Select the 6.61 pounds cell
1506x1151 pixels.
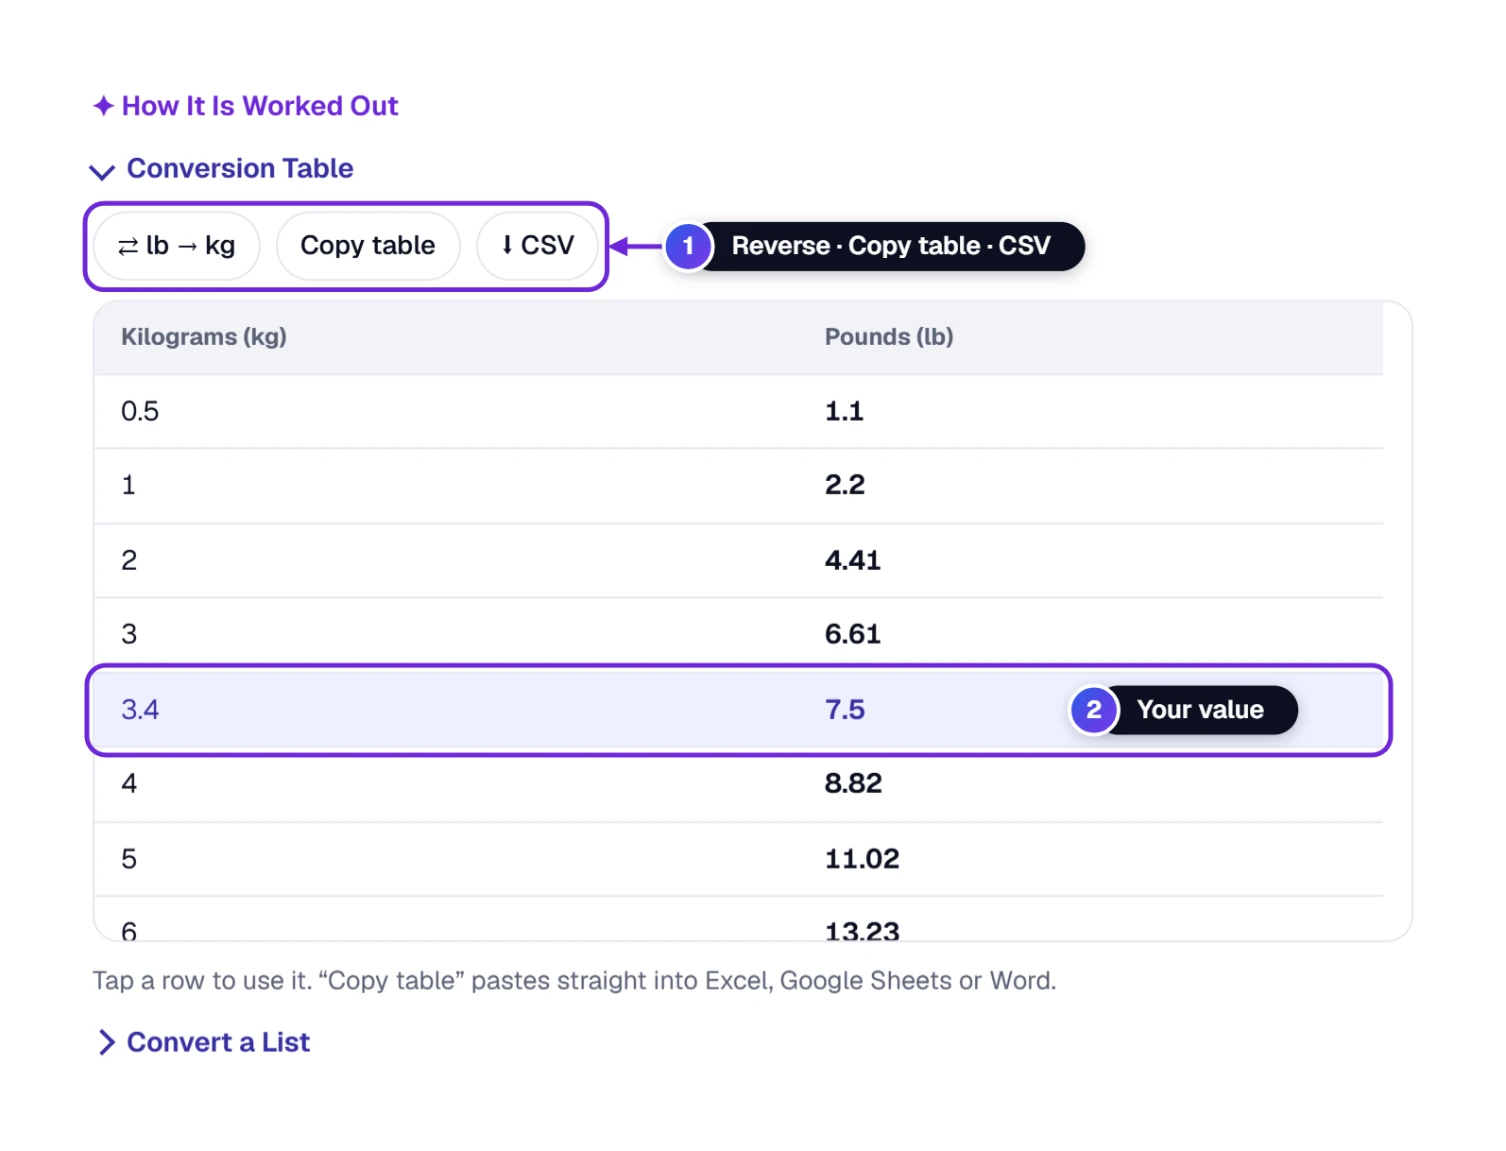coord(853,635)
